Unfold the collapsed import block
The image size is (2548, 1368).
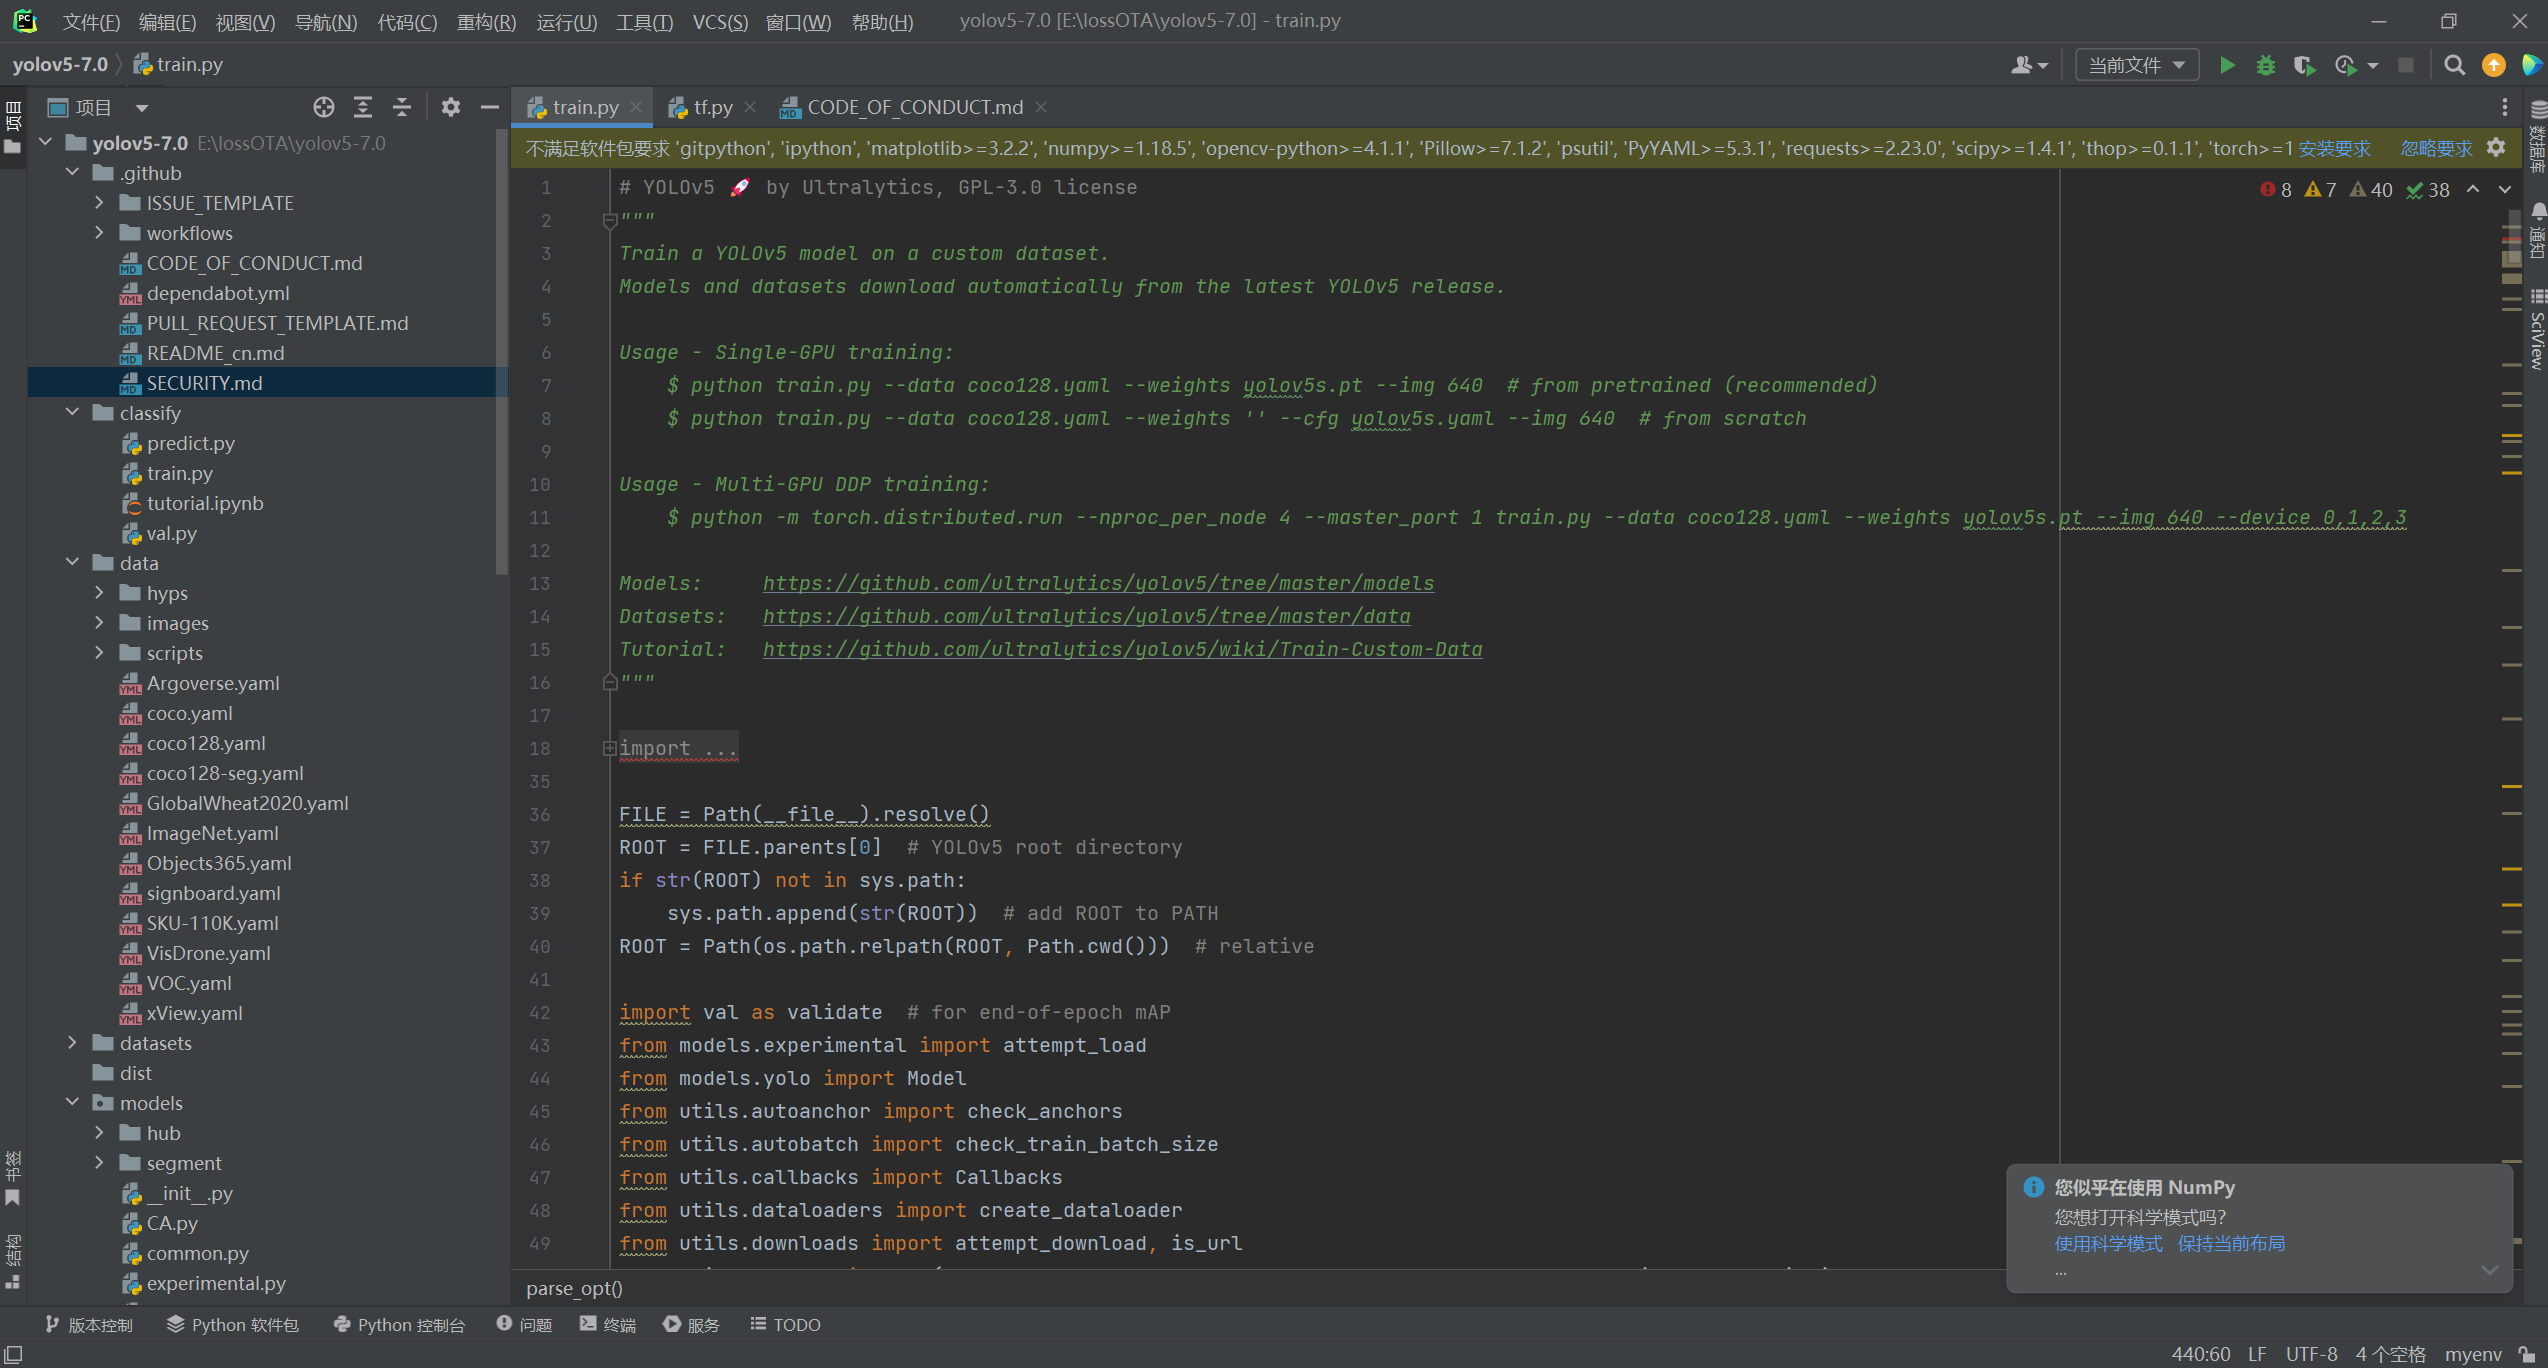(609, 748)
